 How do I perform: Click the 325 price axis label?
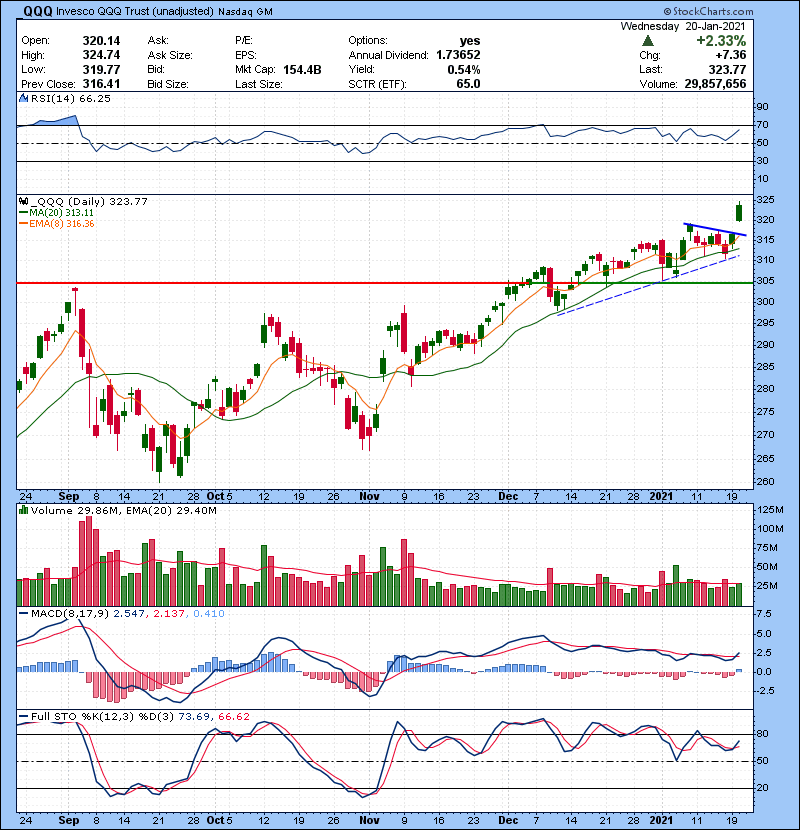tap(766, 200)
